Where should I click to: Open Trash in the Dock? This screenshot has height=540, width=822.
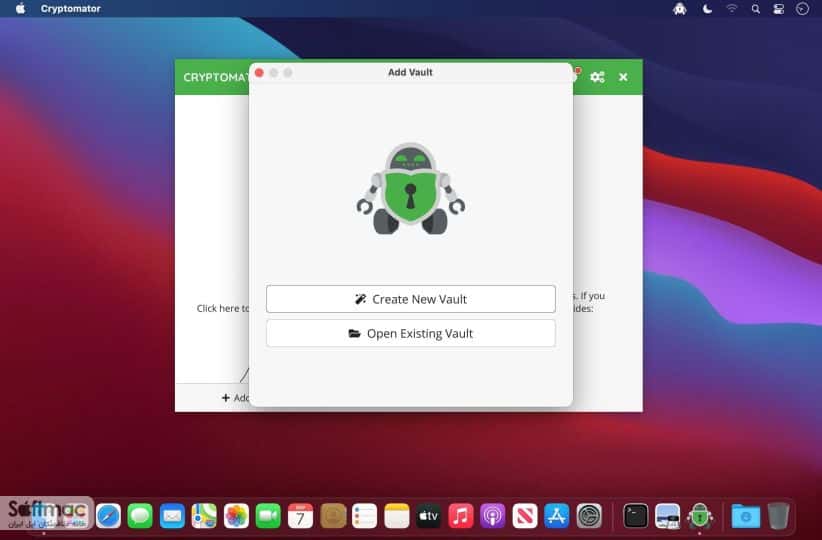coord(778,516)
